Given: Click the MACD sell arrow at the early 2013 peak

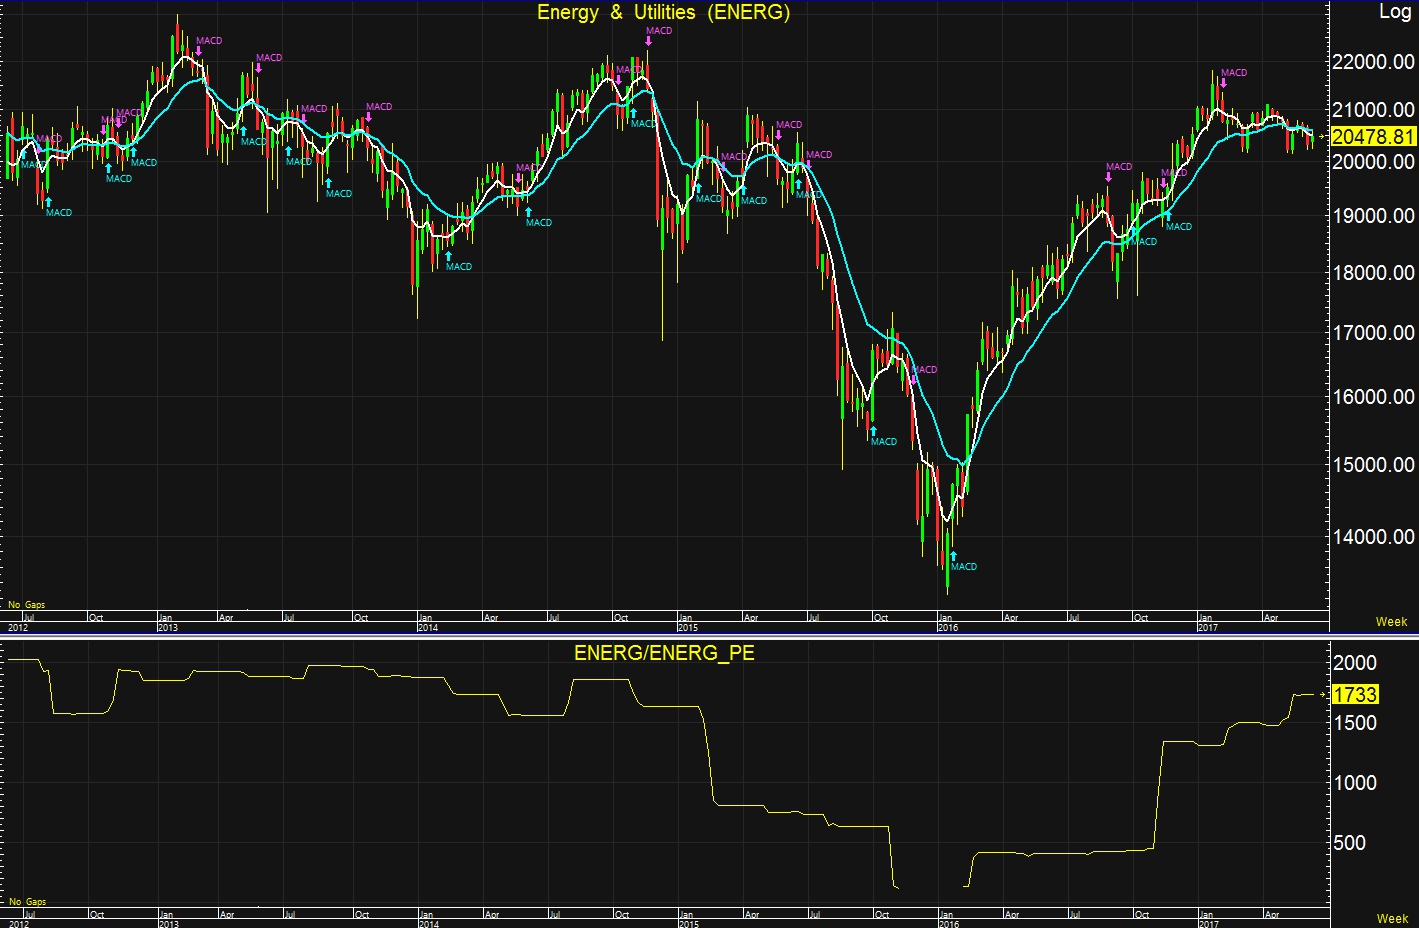Looking at the screenshot, I should (199, 52).
